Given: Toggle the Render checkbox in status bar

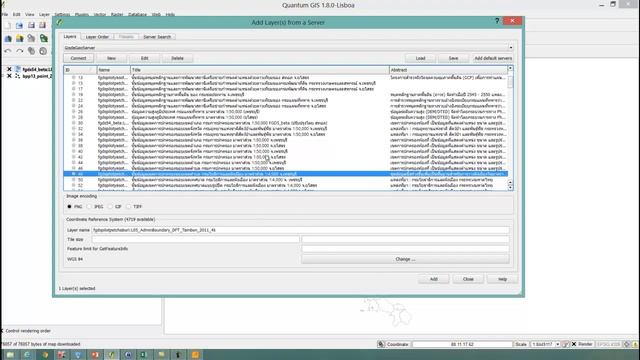Looking at the screenshot, I should pyautogui.click(x=574, y=344).
